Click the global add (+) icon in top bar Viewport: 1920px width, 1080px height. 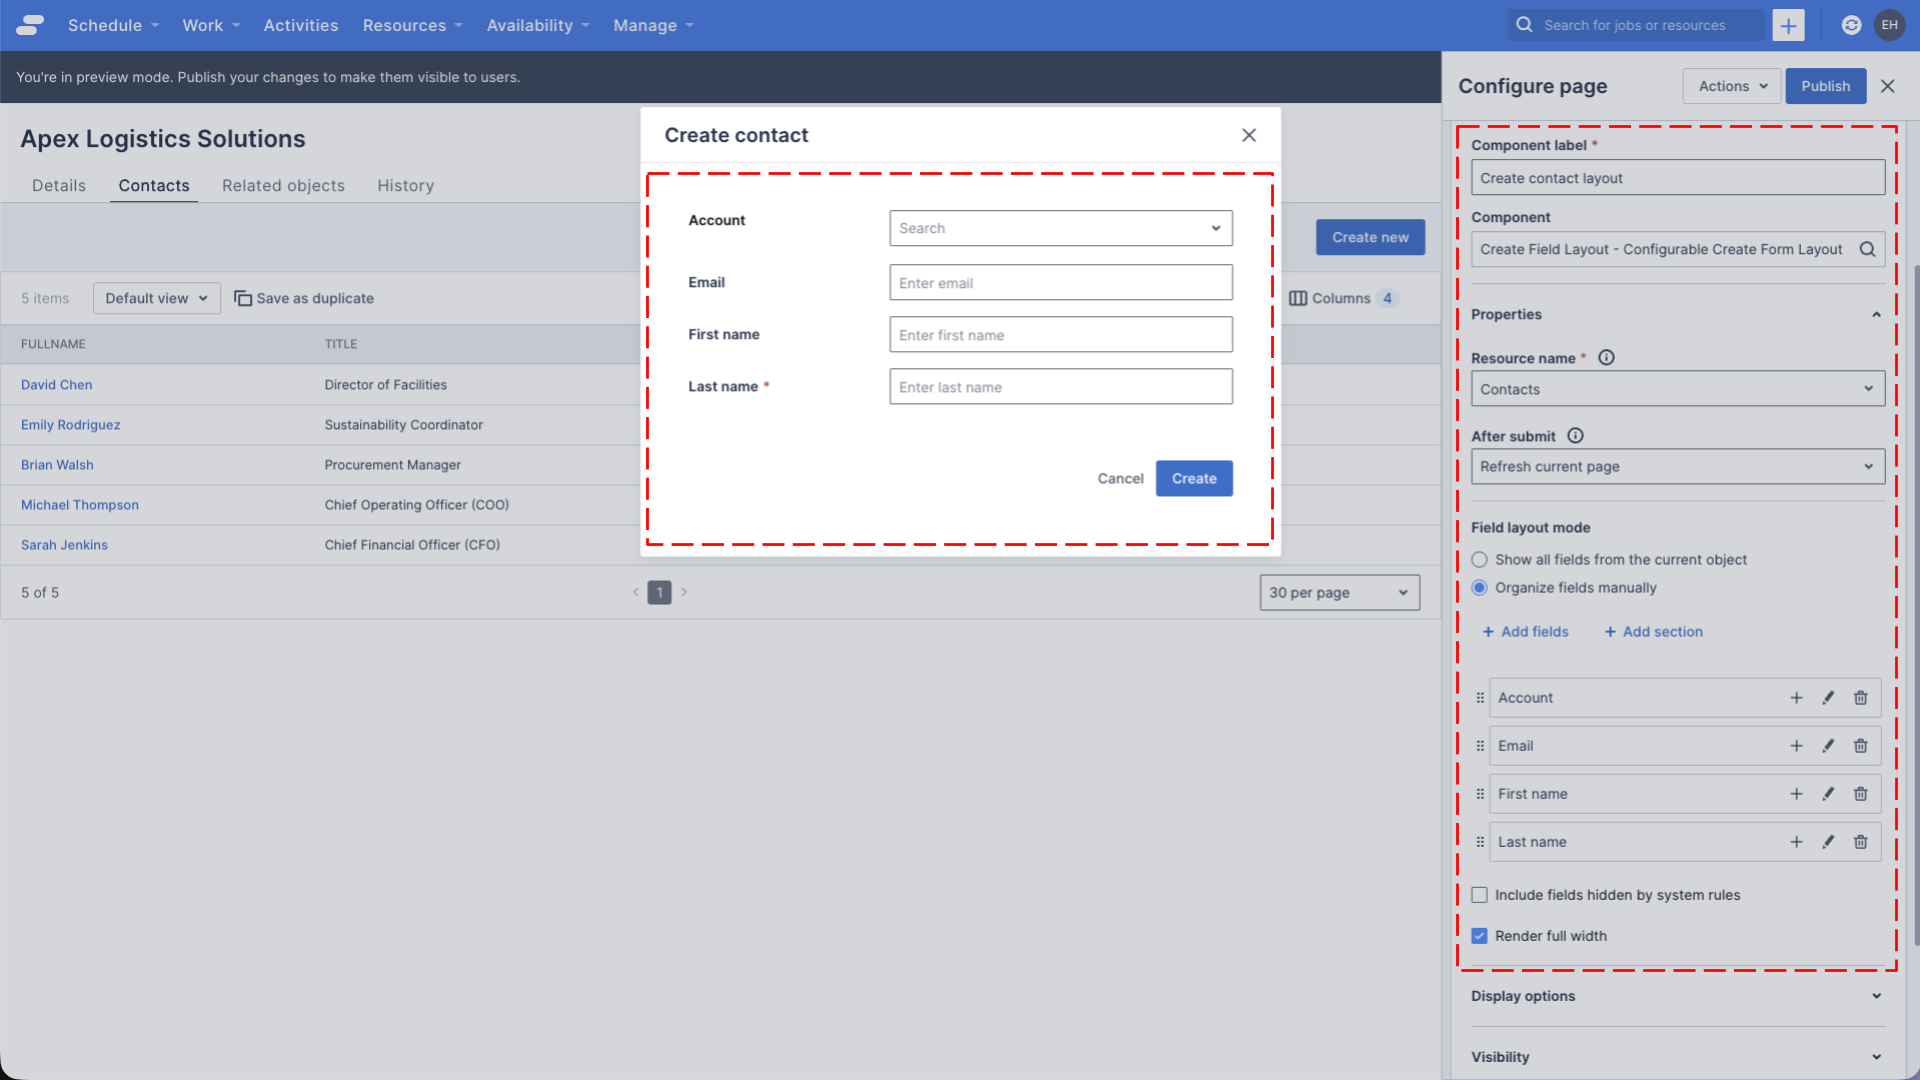[x=1788, y=25]
